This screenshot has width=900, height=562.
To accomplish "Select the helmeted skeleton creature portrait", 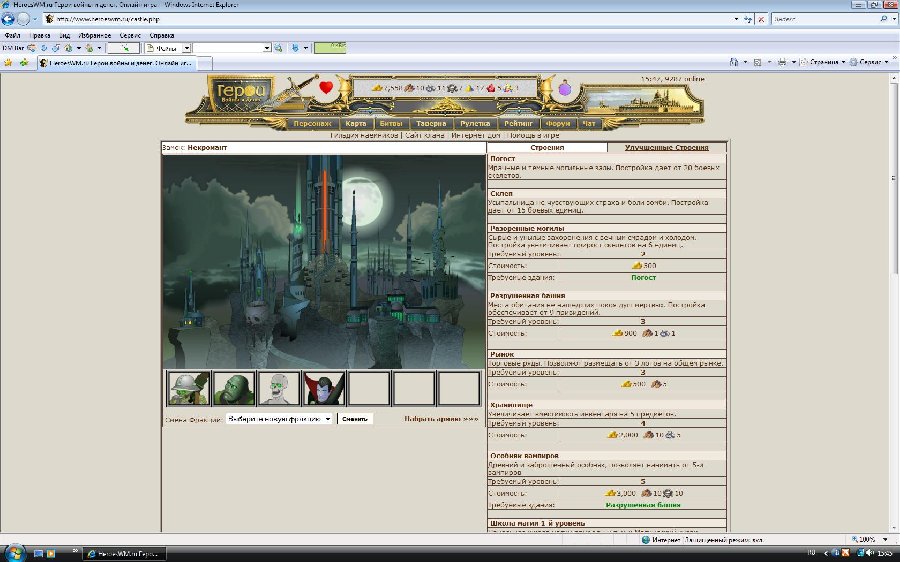I will point(188,388).
